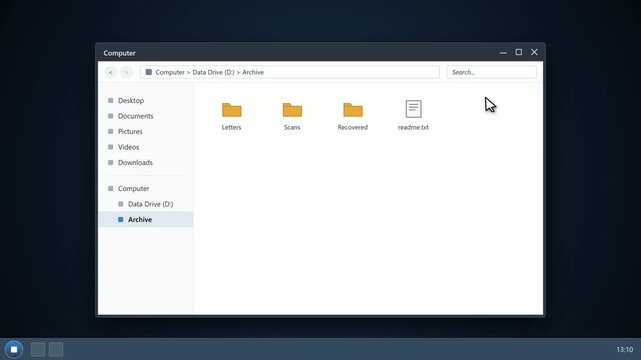Click the Downloads sidebar bullet icon
The image size is (641, 360).
click(110, 163)
